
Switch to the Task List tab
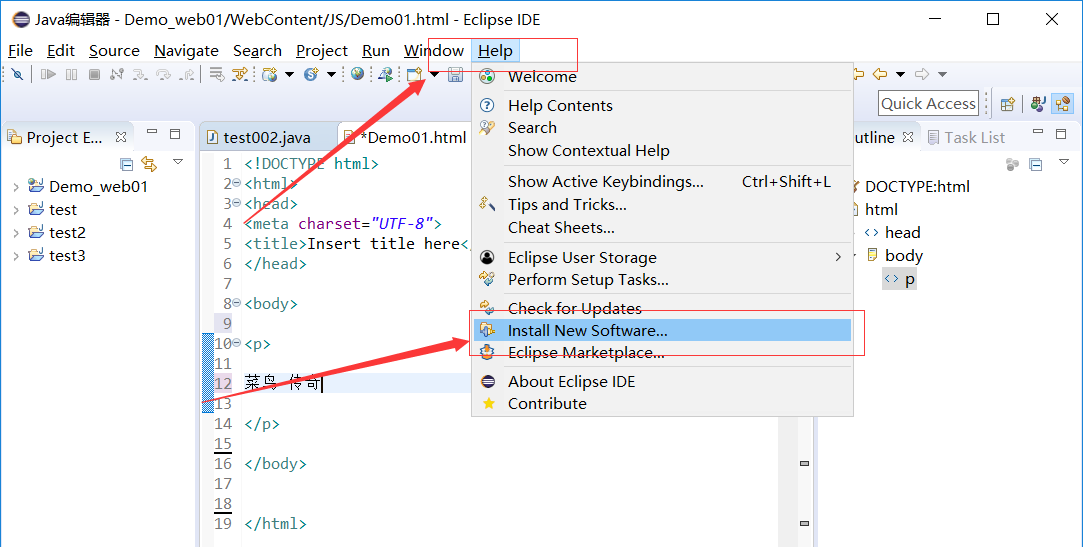pos(966,137)
